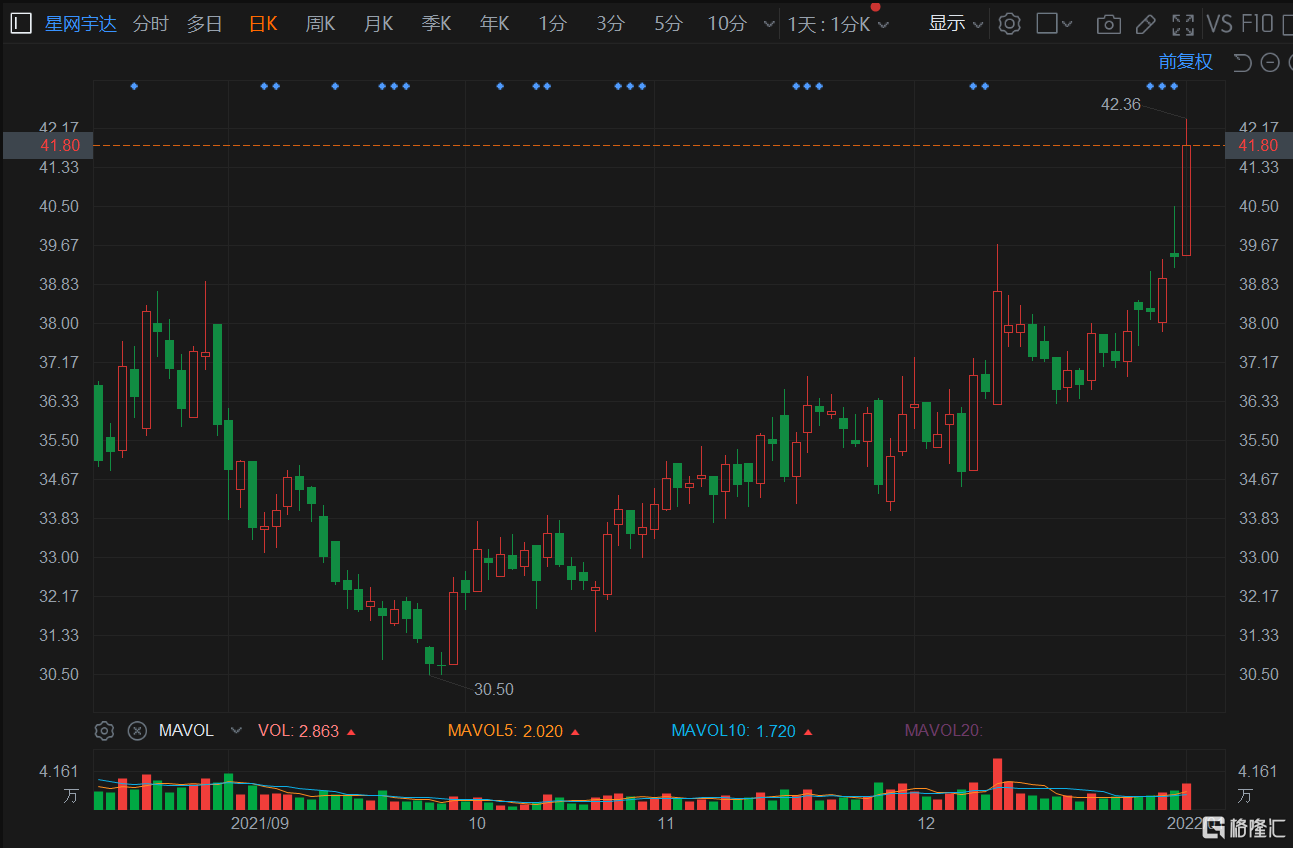Take a chart screenshot with camera icon
Viewport: 1293px width, 848px height.
1108,25
